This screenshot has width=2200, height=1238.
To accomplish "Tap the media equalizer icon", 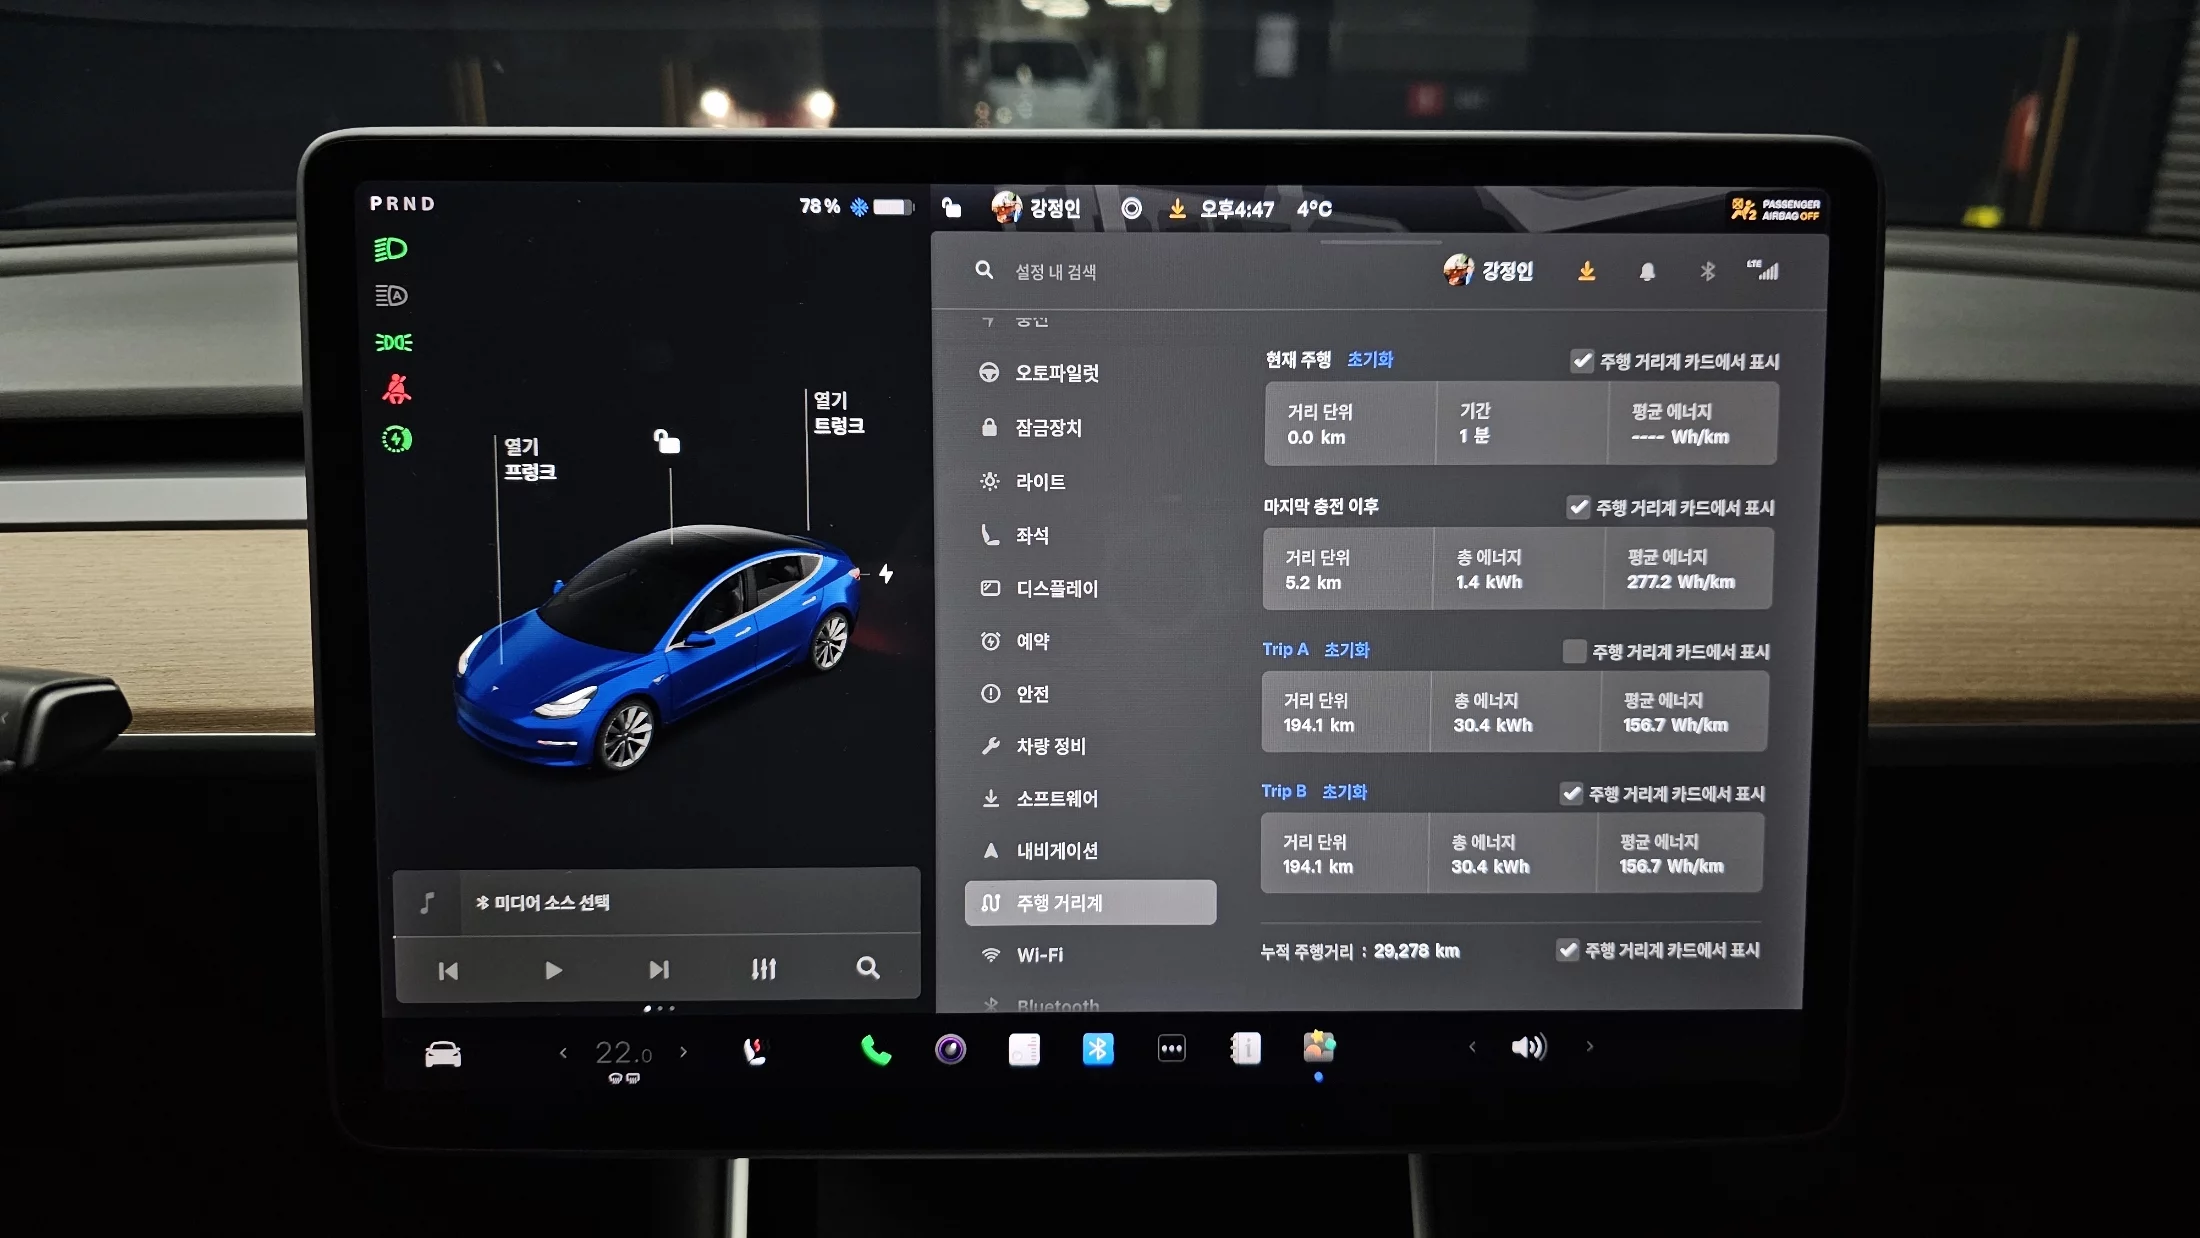I will 763,969.
